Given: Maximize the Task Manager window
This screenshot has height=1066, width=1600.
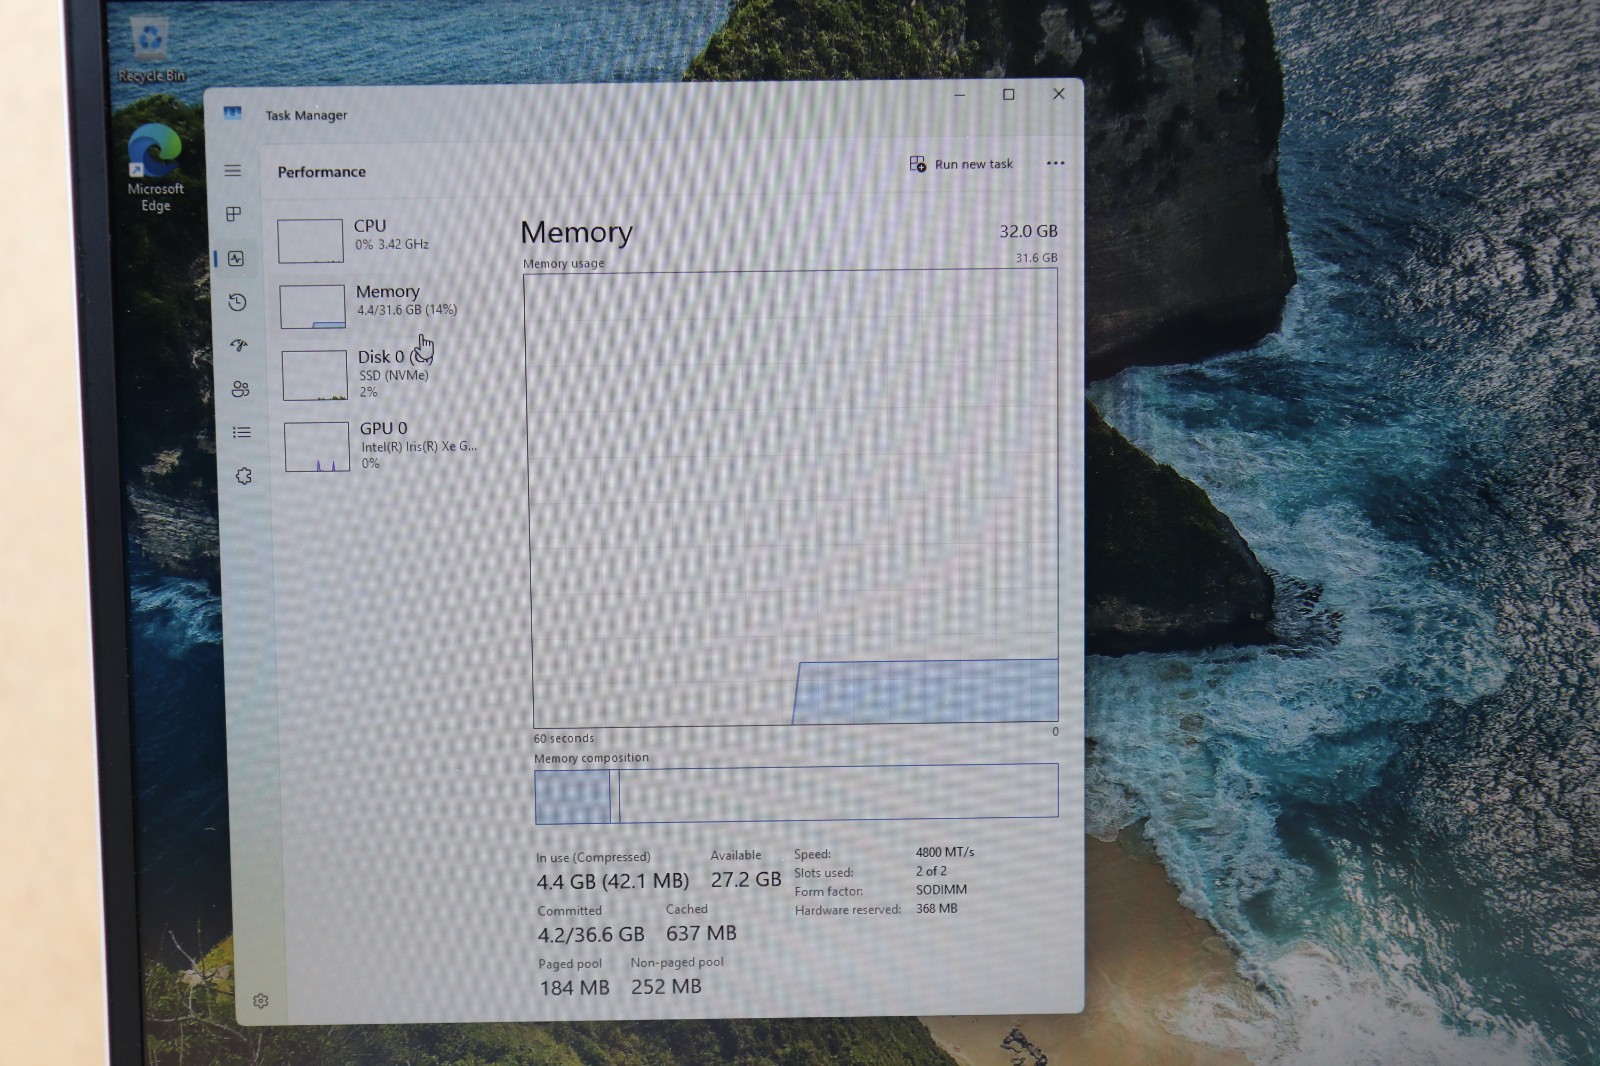Looking at the screenshot, I should (1009, 94).
